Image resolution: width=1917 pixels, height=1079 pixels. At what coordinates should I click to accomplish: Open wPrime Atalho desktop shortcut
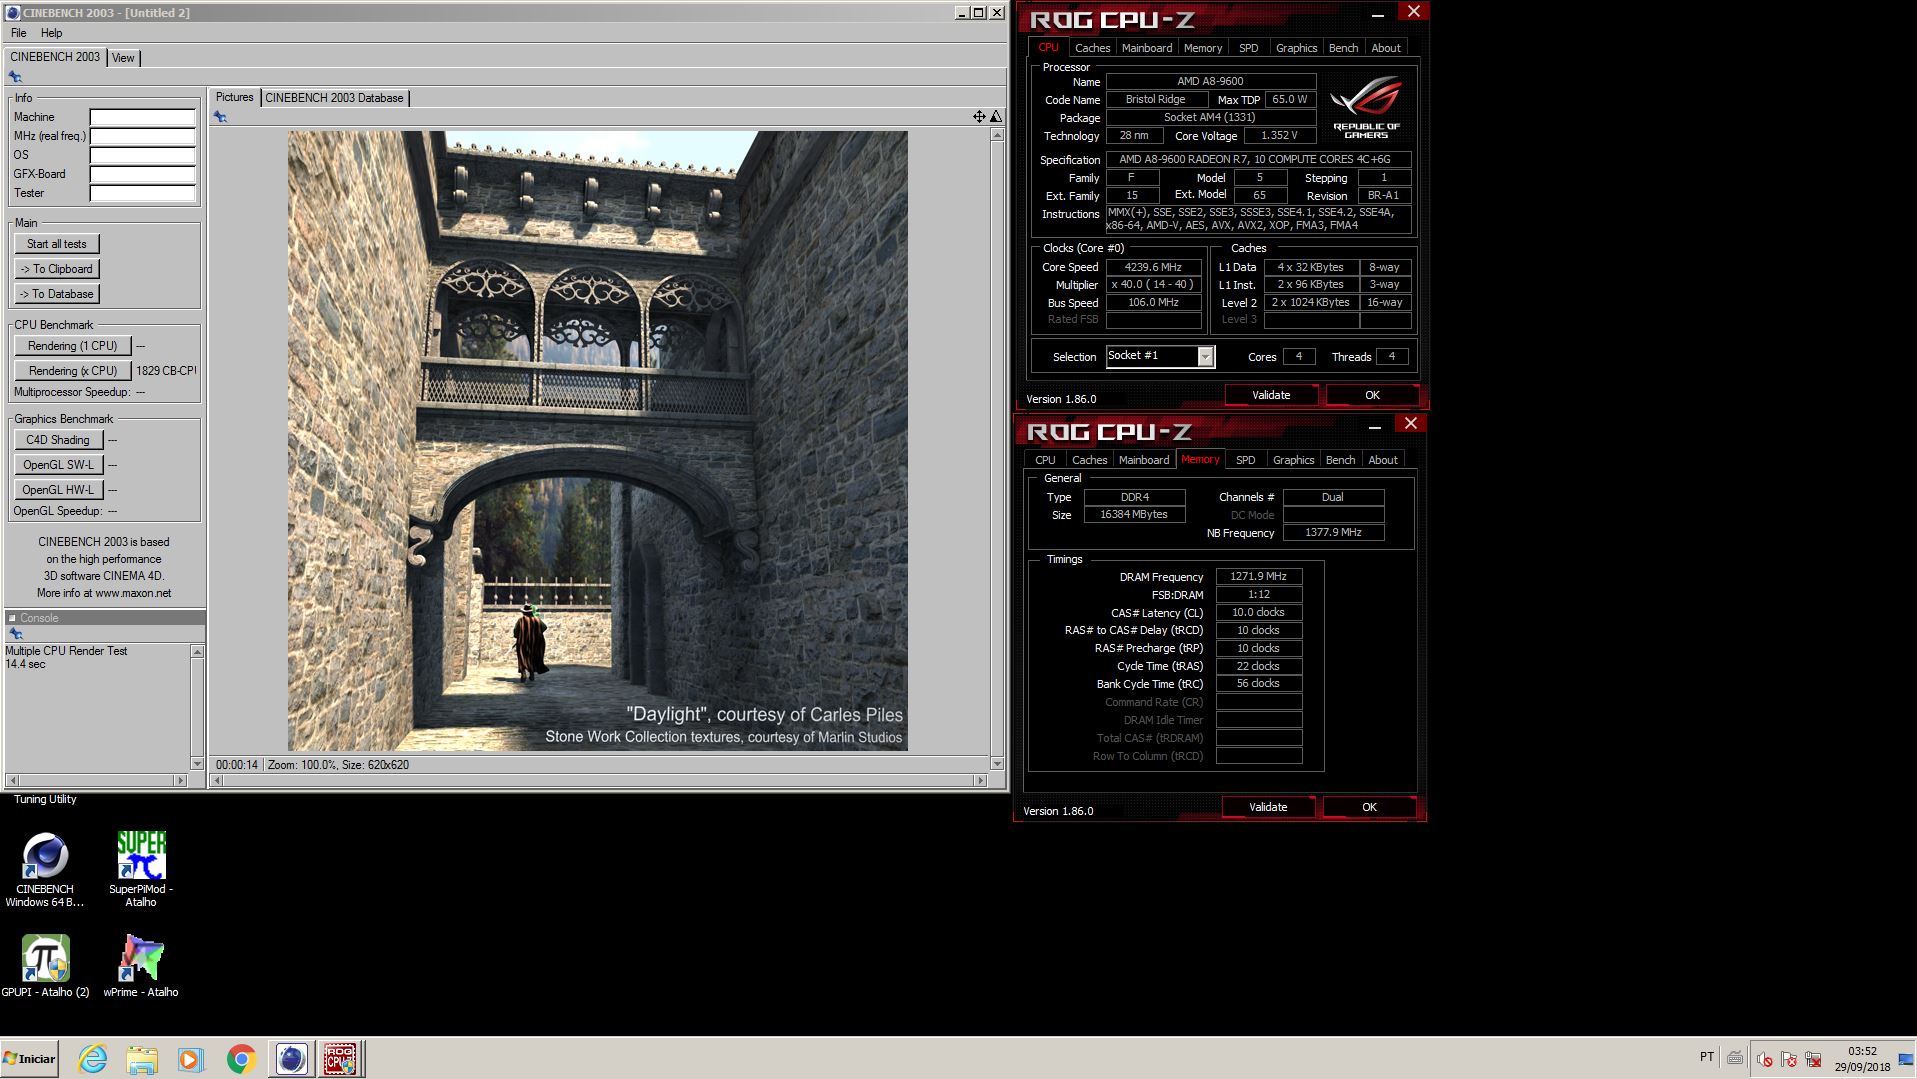pyautogui.click(x=141, y=966)
